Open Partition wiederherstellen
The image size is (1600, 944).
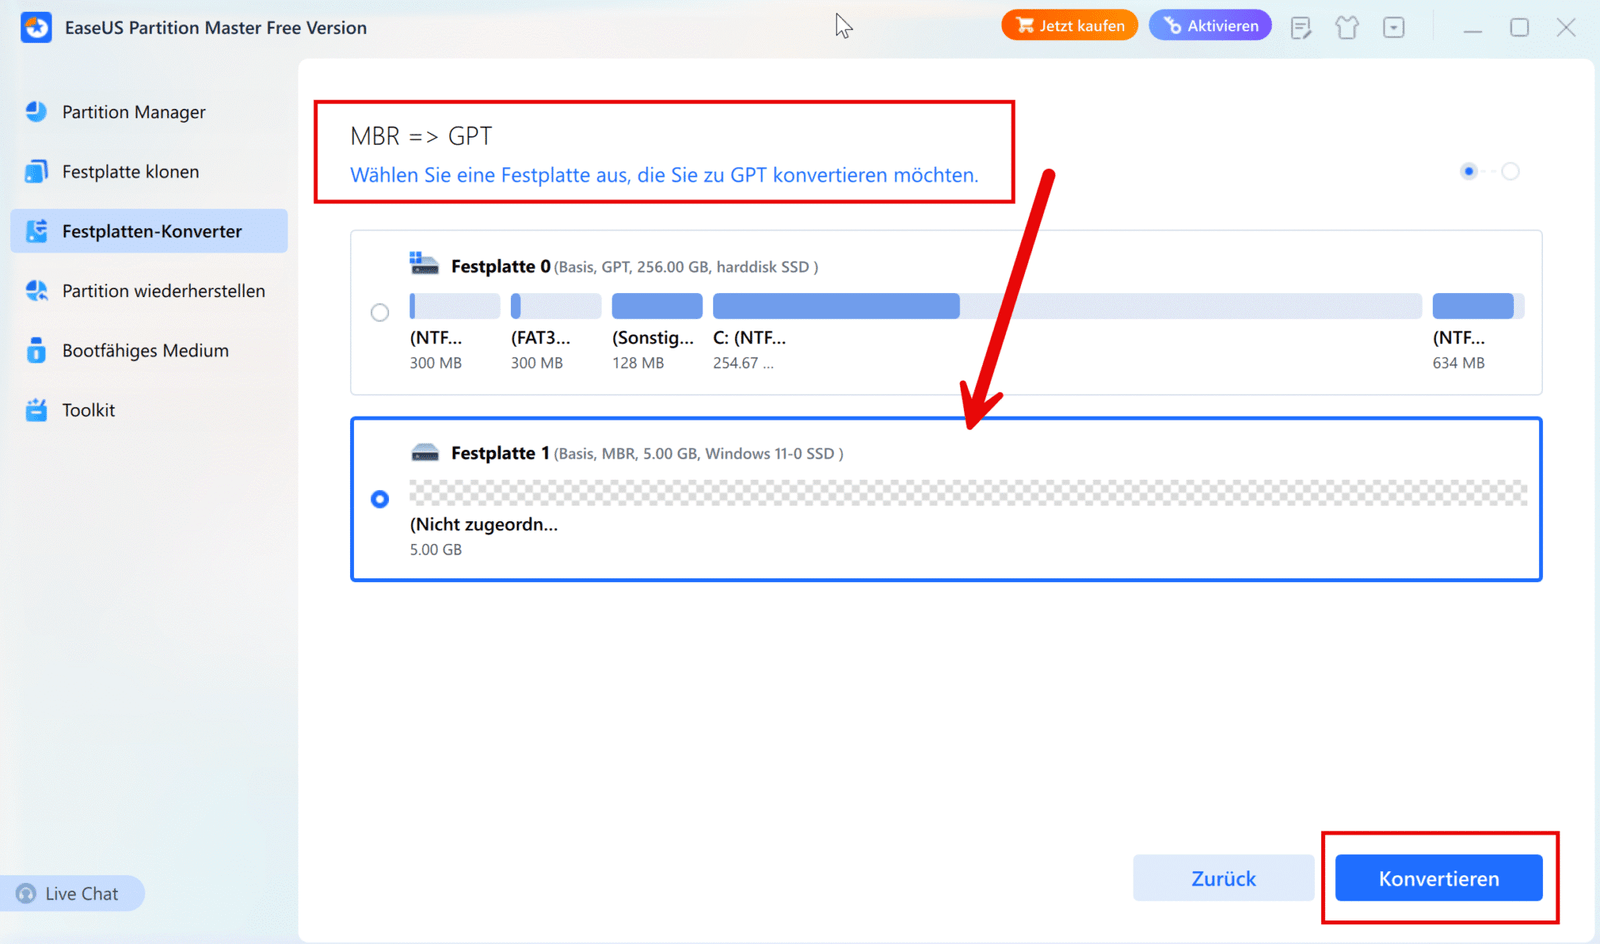163,290
